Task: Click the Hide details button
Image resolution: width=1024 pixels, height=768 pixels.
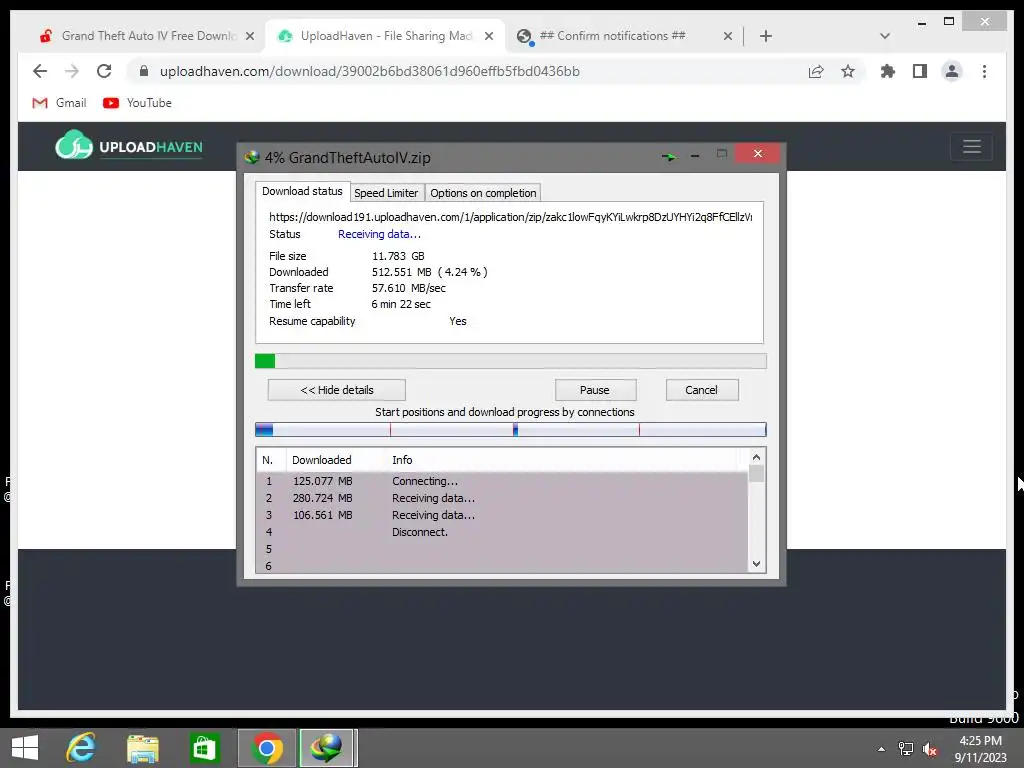Action: click(336, 390)
